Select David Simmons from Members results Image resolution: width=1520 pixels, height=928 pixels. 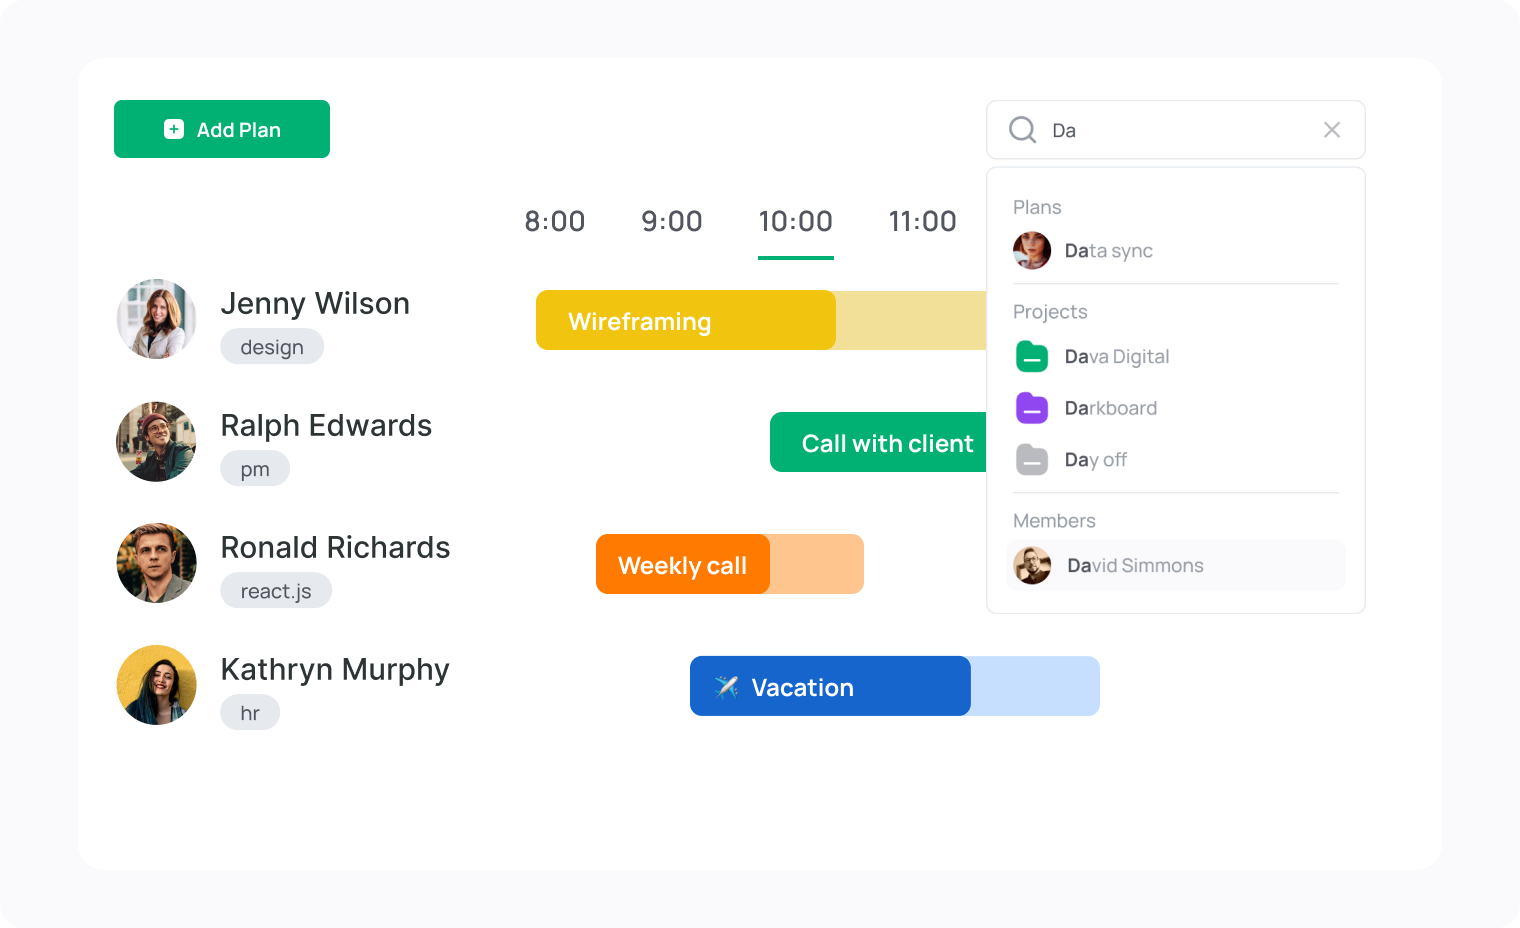[1134, 565]
